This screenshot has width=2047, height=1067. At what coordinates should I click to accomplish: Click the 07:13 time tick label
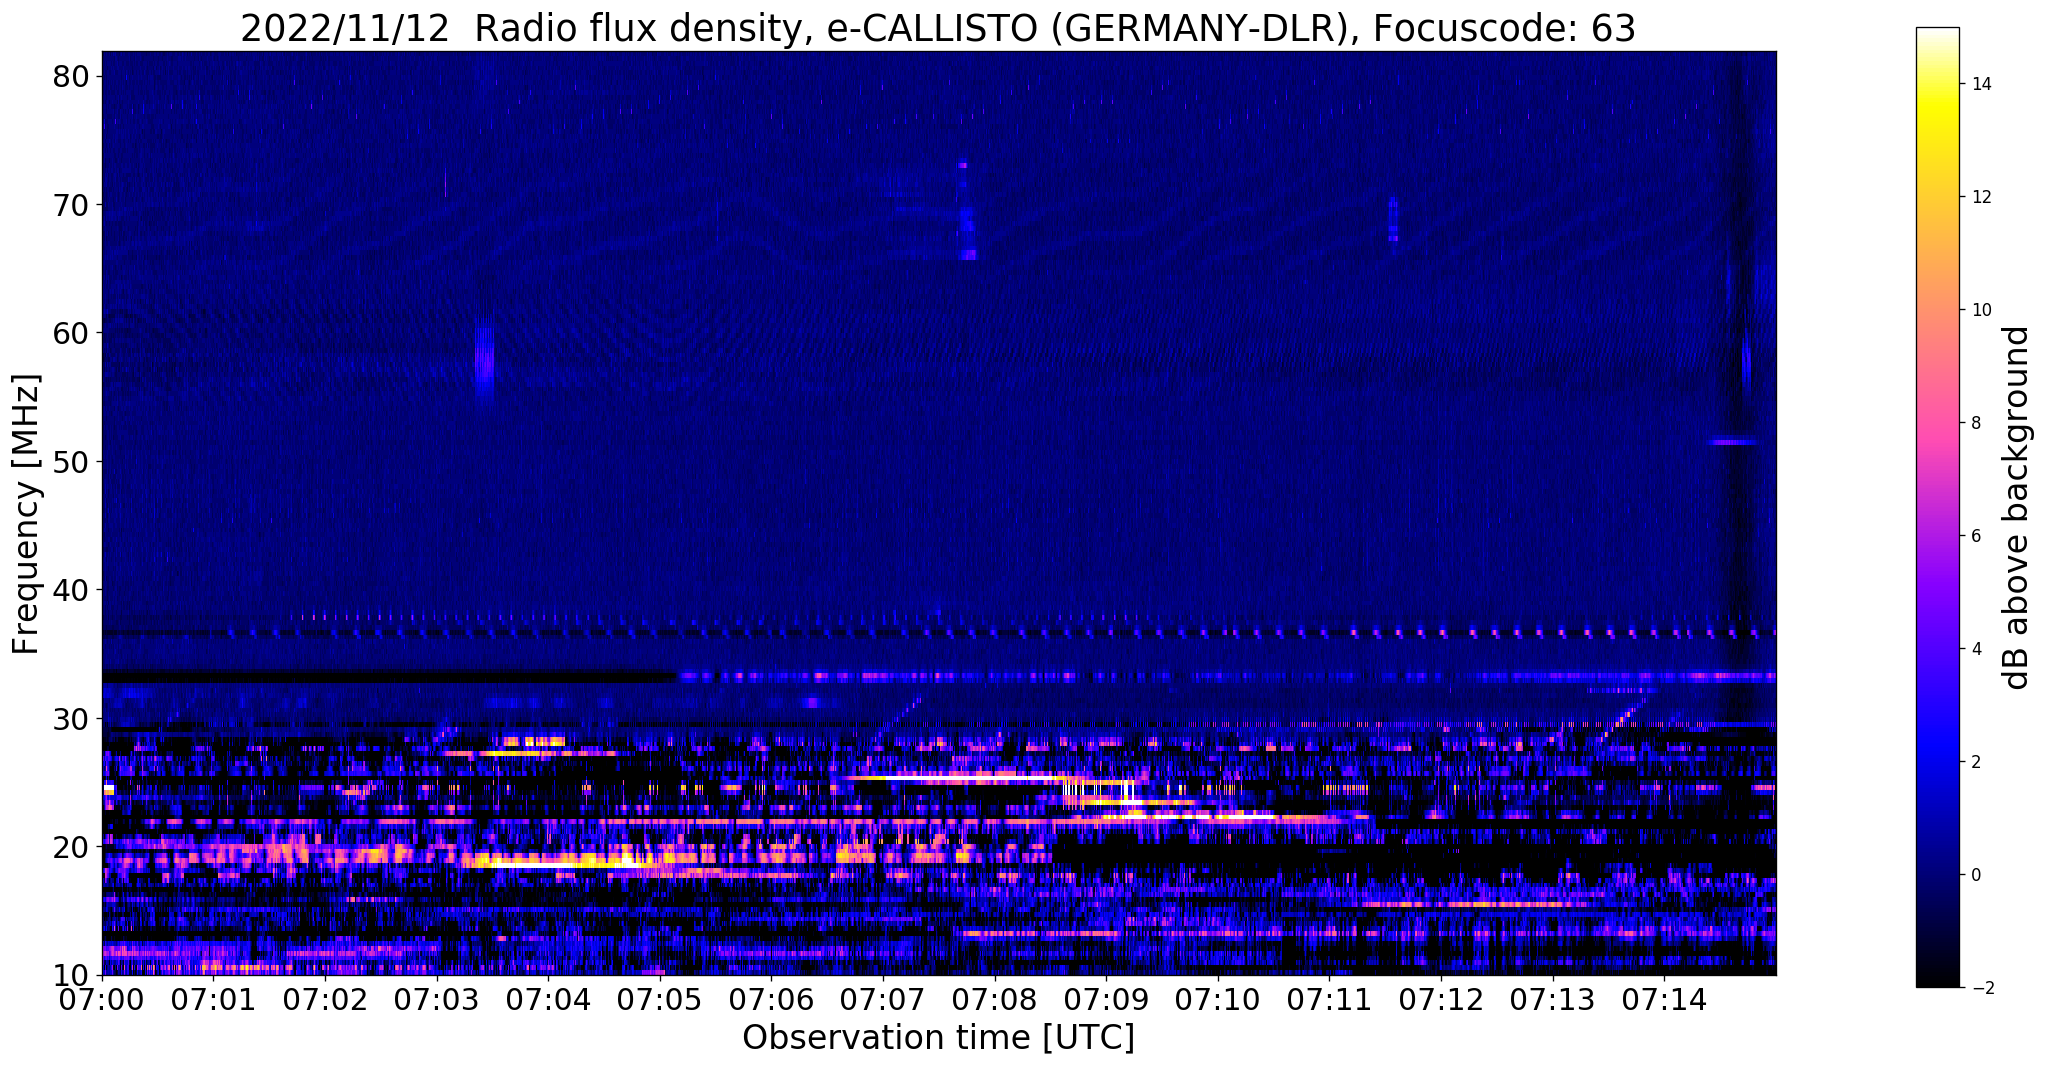1552,1000
